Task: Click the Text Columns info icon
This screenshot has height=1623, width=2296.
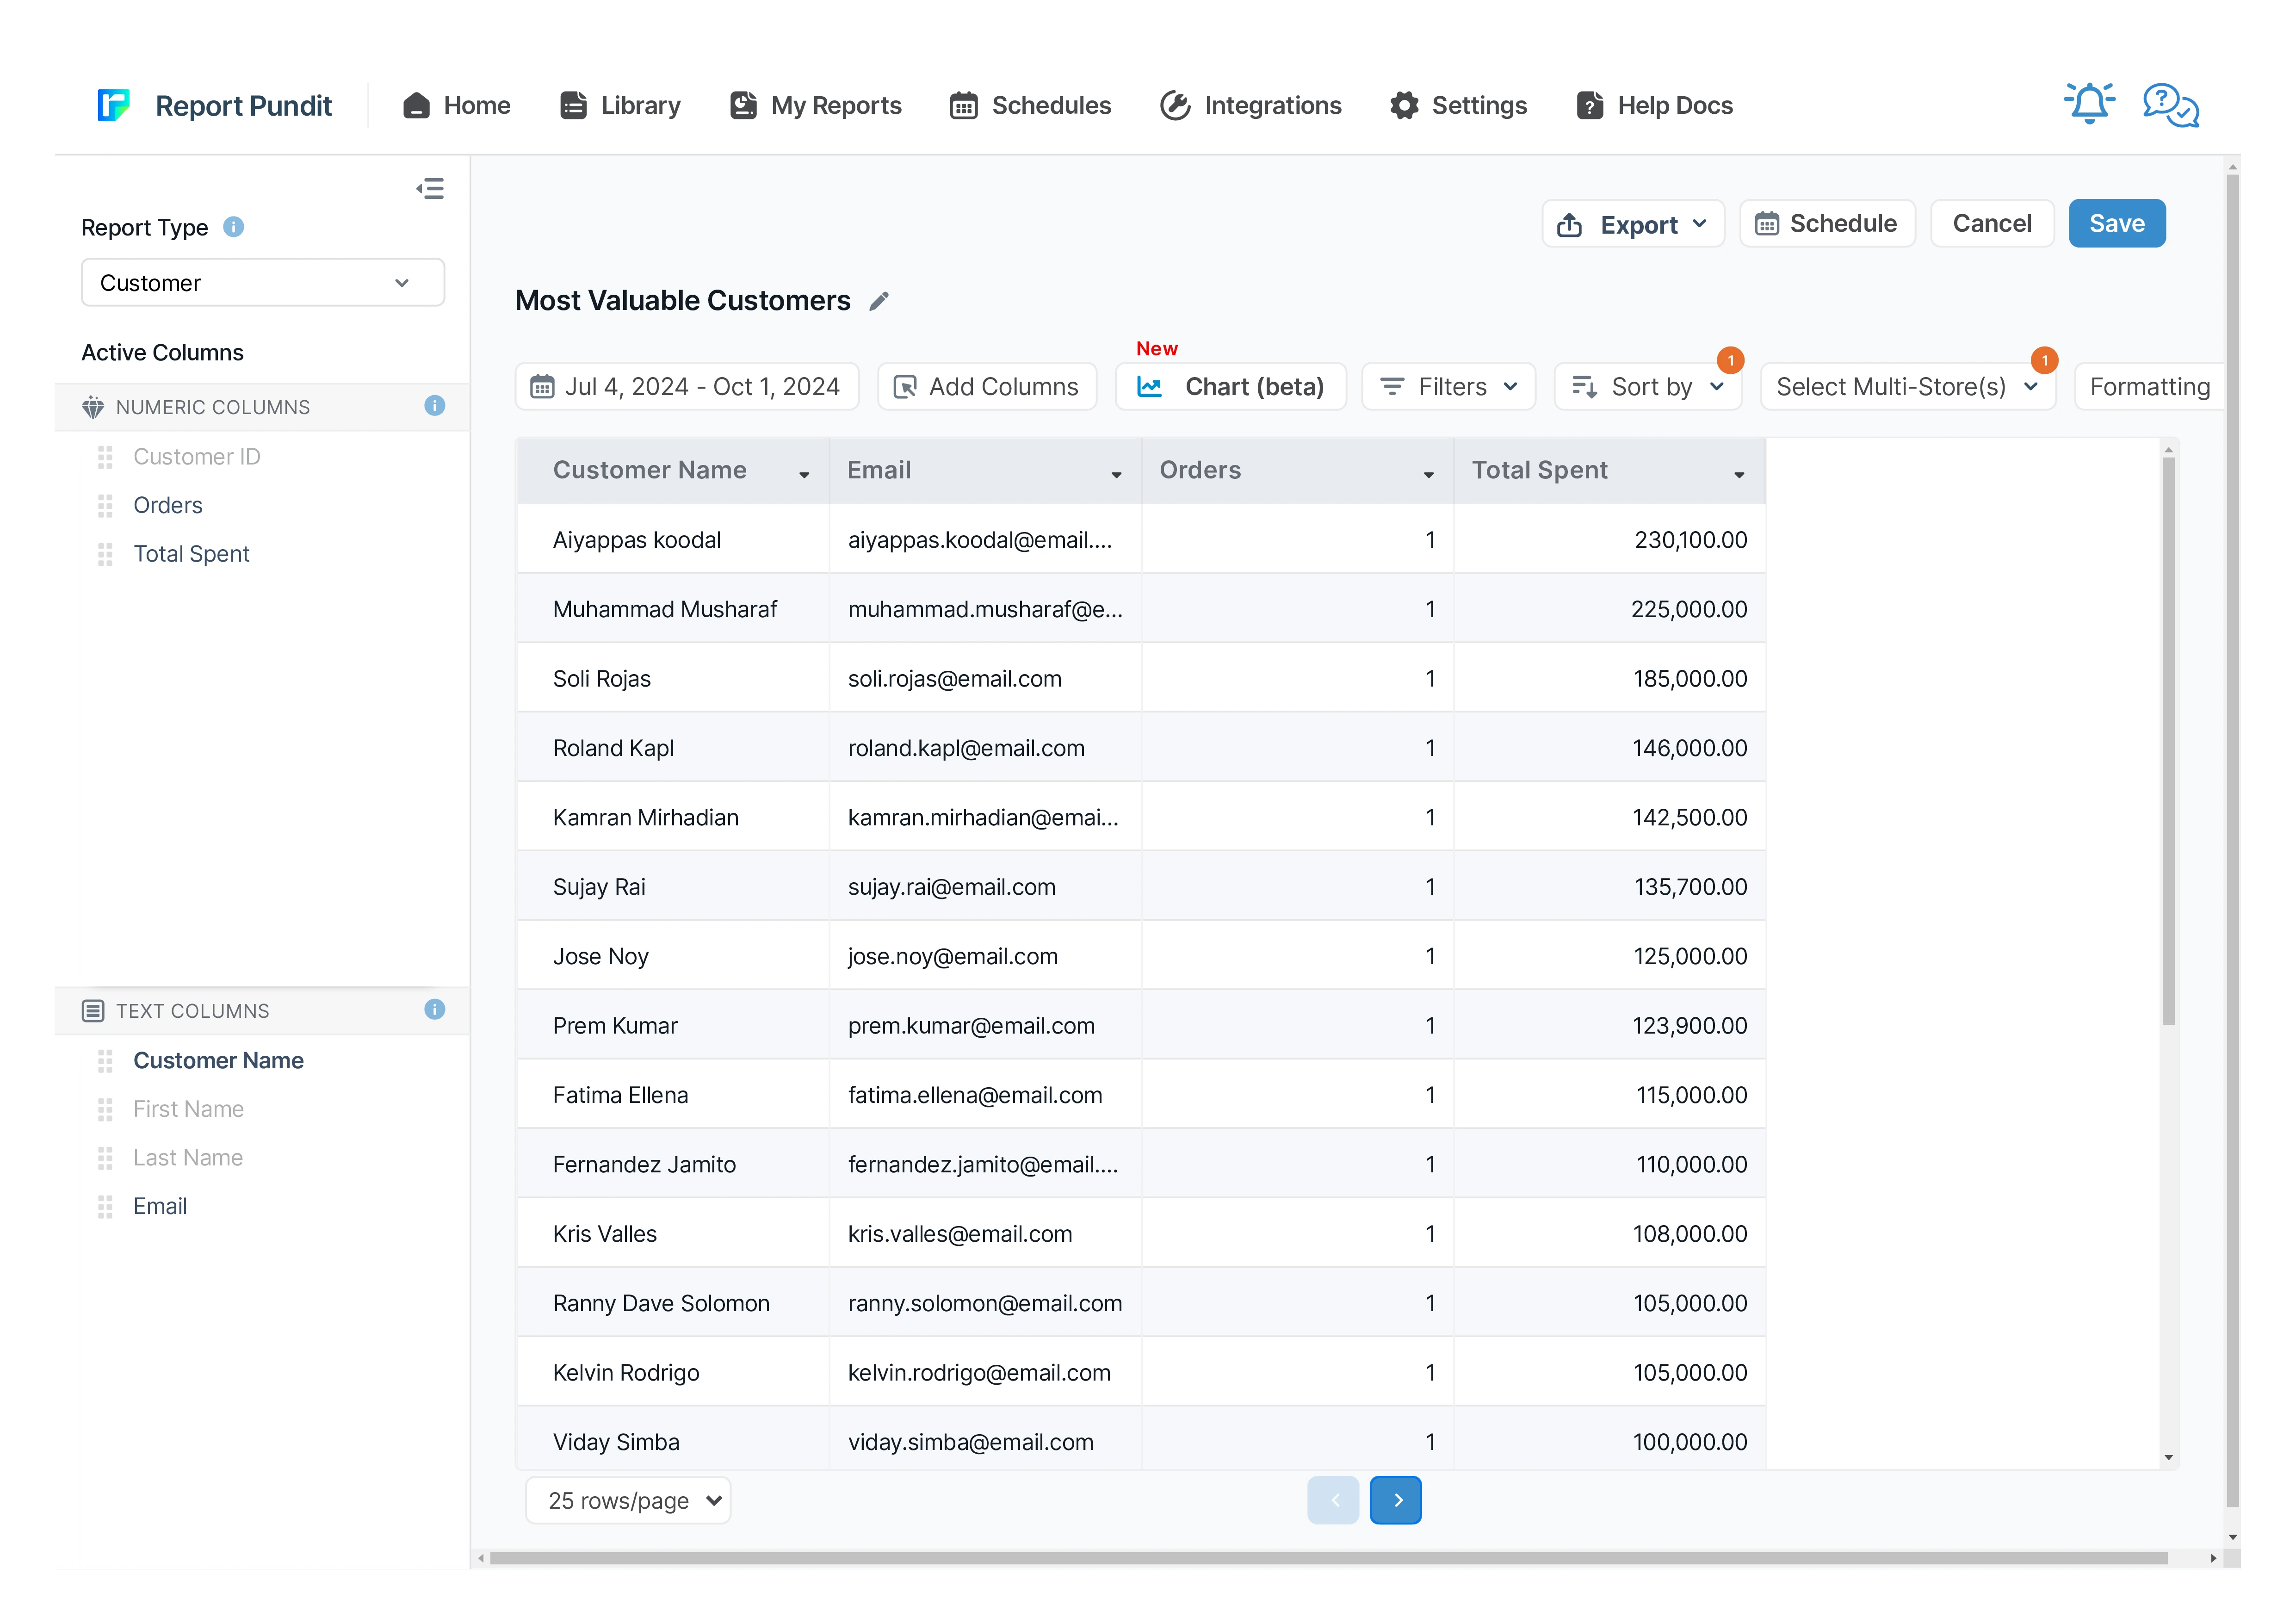Action: 434,1010
